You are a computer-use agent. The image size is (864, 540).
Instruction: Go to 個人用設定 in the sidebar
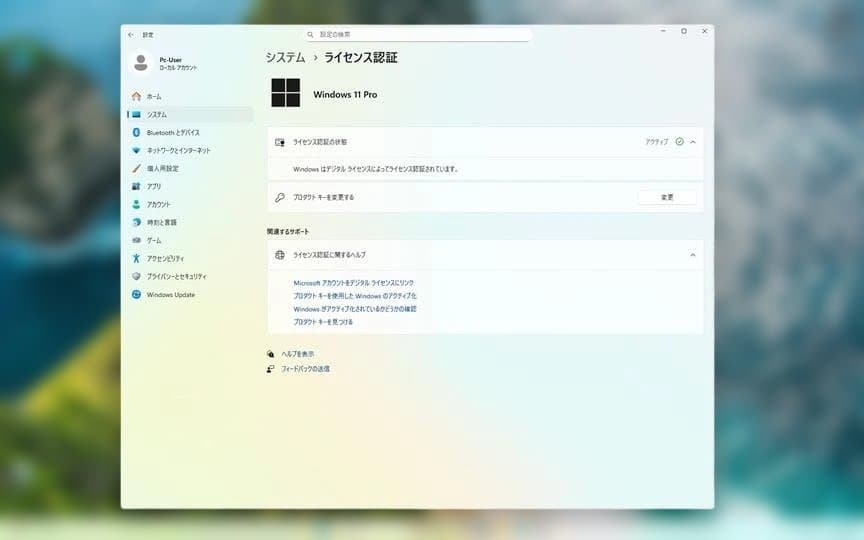(162, 168)
